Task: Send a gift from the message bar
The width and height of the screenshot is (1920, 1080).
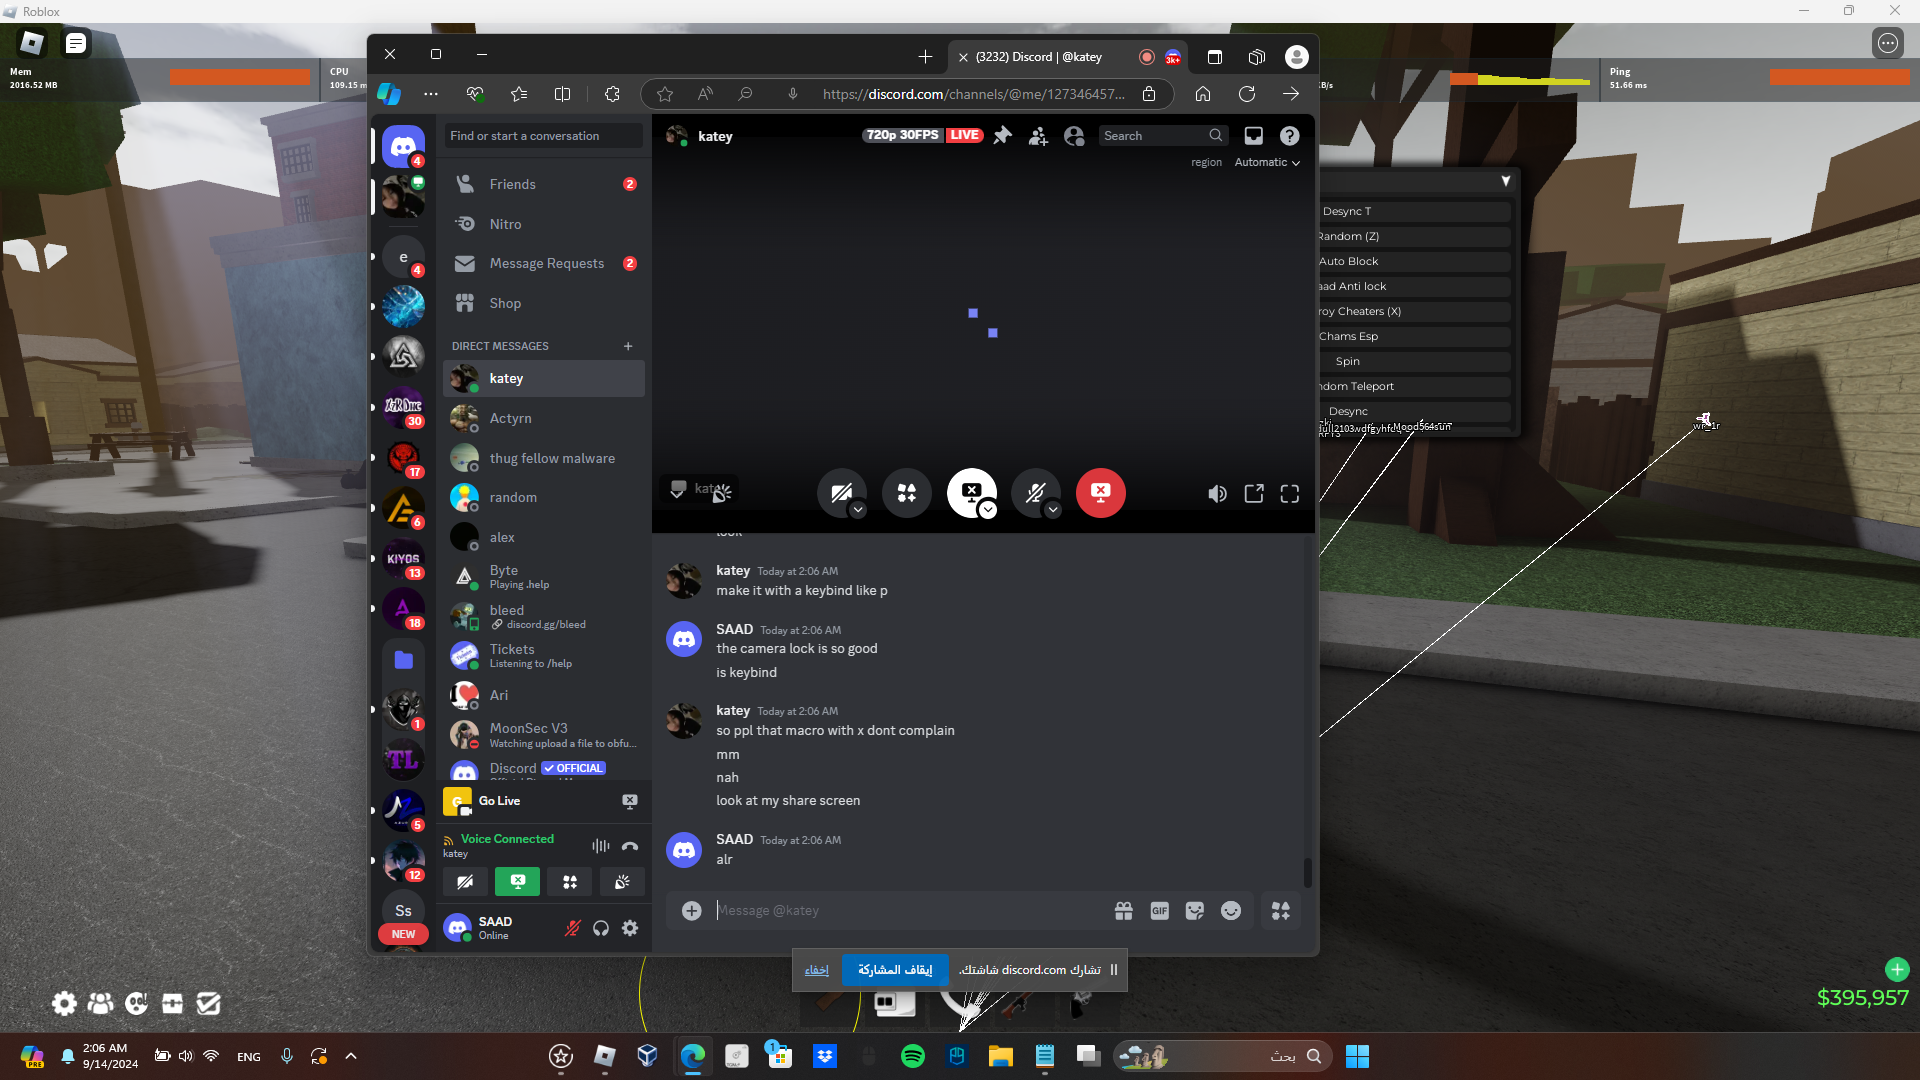Action: coord(1124,911)
